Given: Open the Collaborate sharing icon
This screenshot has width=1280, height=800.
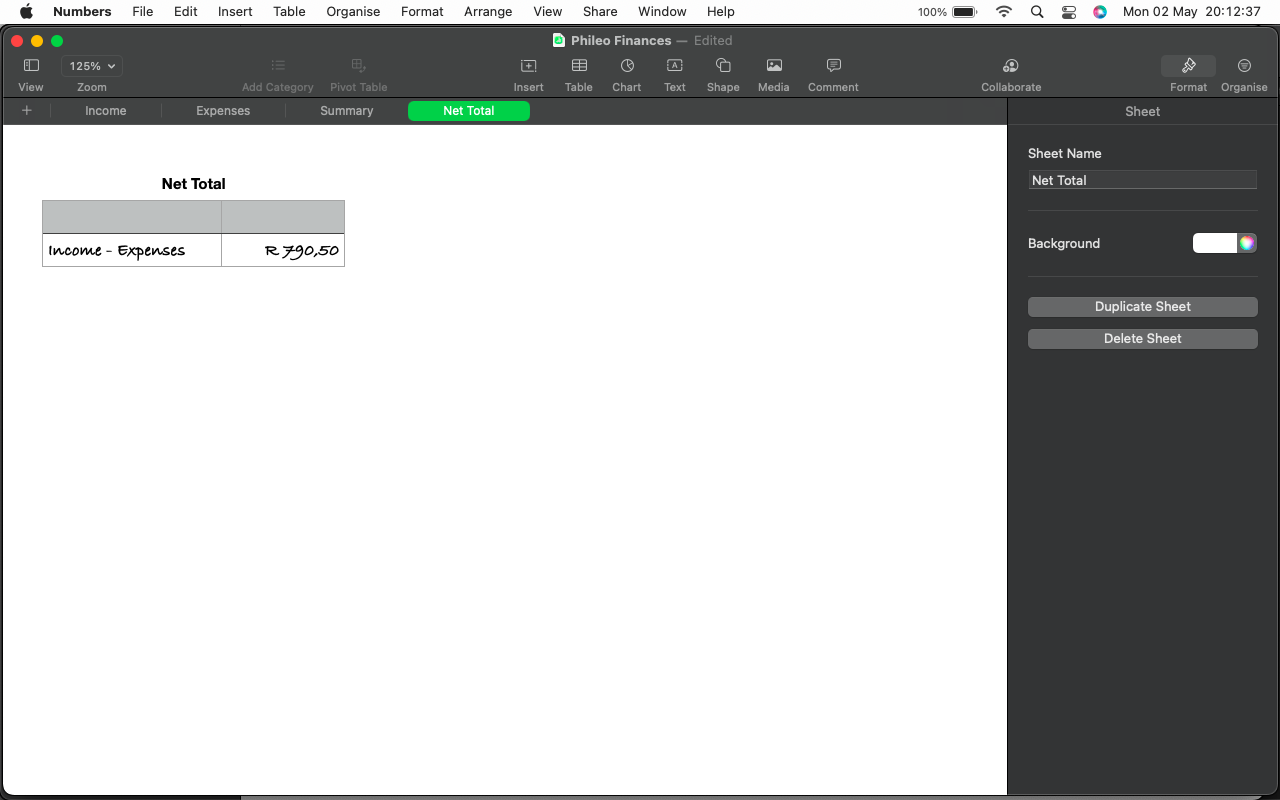Looking at the screenshot, I should 1011,66.
